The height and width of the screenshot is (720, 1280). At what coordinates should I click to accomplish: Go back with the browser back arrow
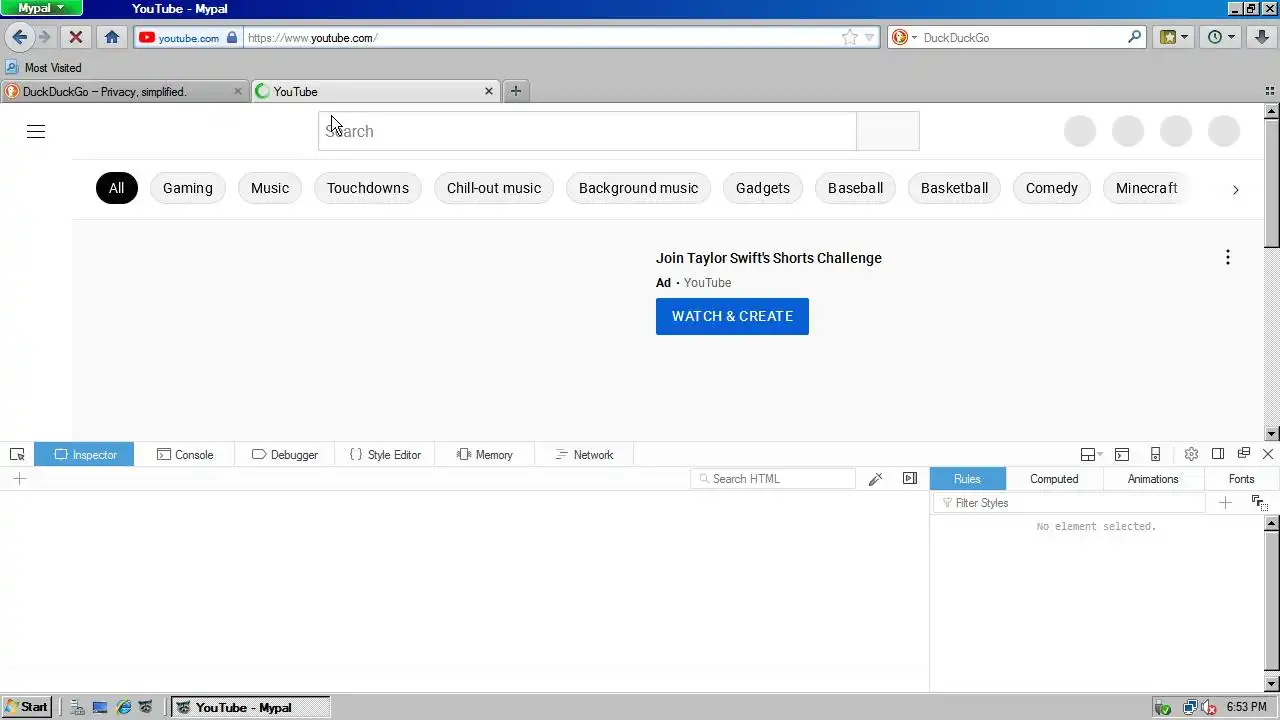point(20,37)
